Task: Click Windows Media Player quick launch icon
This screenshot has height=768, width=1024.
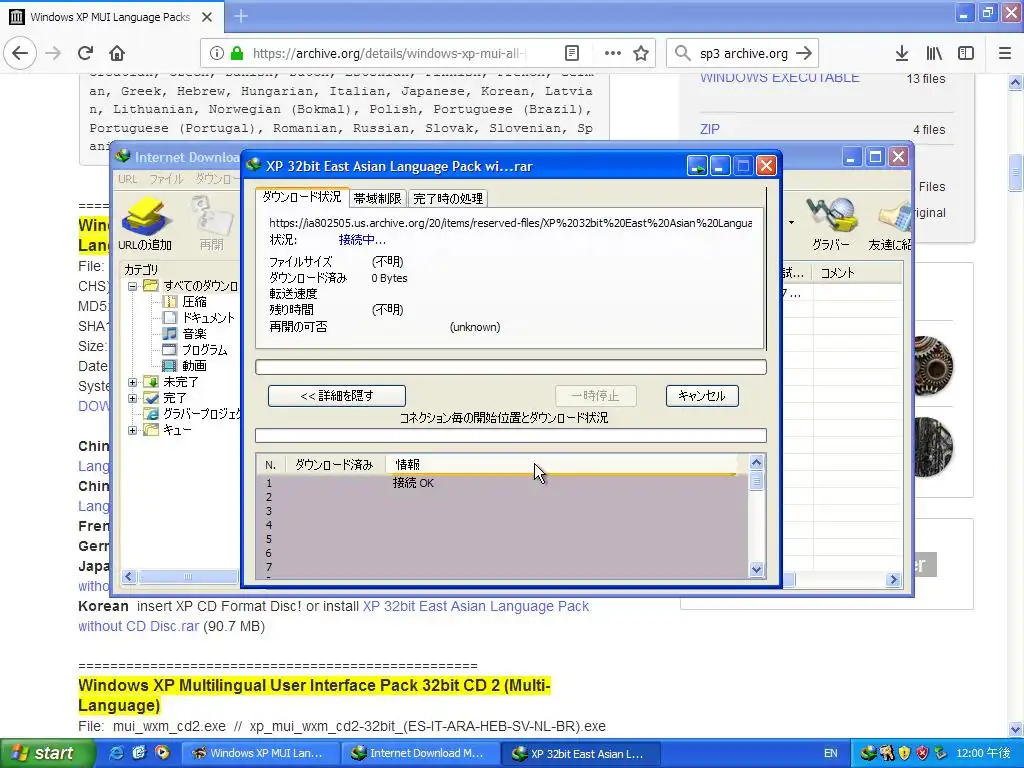Action: [162, 753]
